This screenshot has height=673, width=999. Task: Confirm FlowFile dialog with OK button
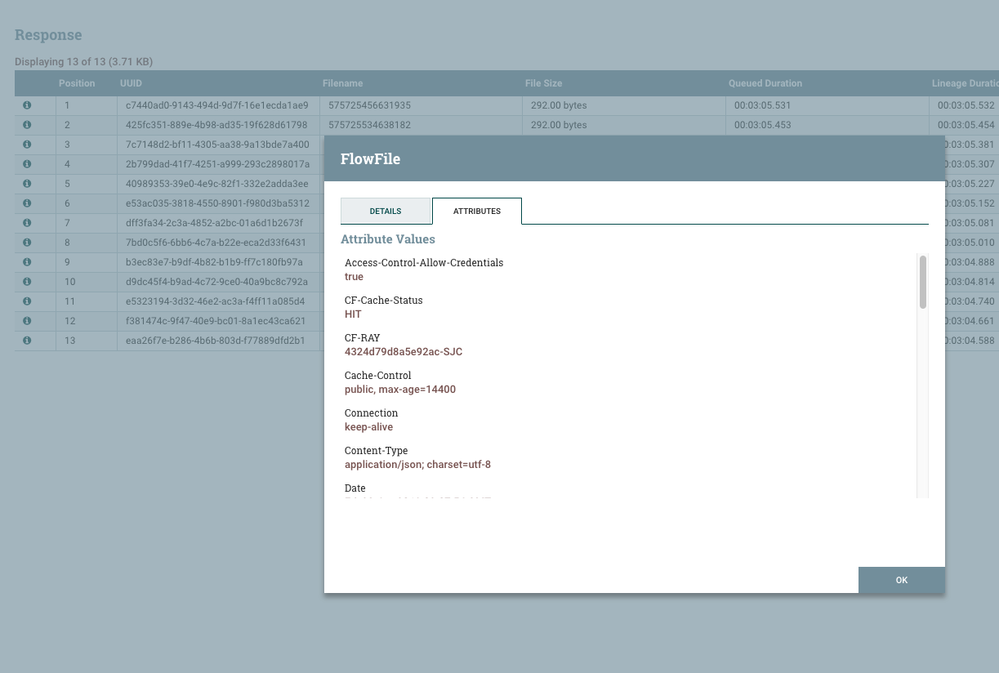coord(902,580)
